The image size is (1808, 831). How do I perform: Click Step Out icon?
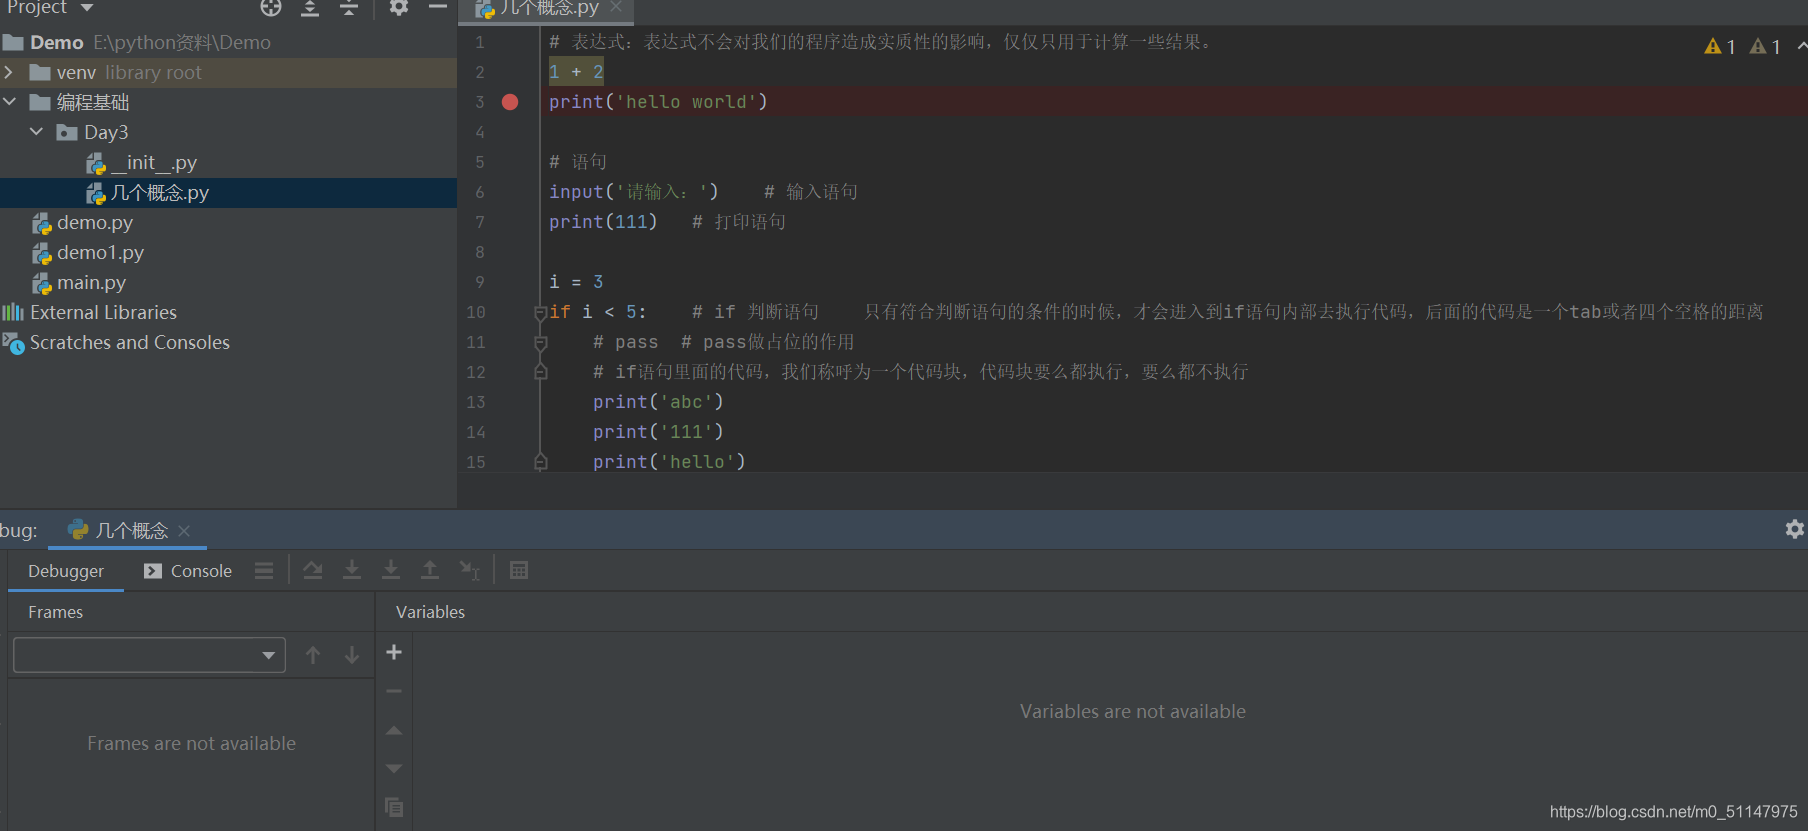click(430, 570)
